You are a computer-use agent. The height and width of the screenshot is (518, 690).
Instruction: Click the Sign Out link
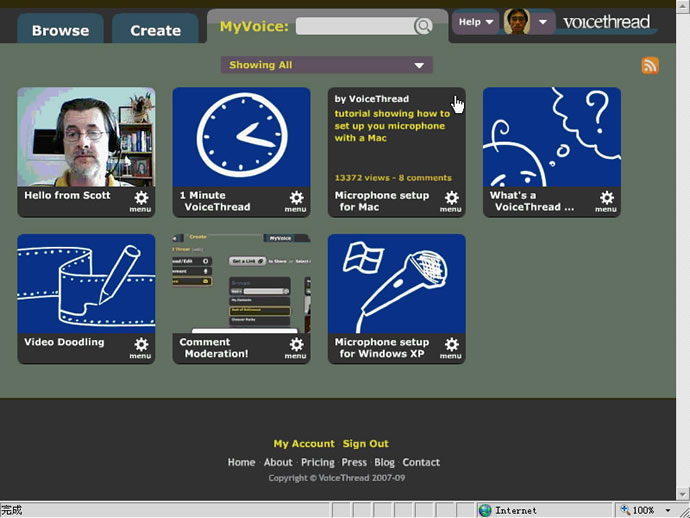point(366,444)
